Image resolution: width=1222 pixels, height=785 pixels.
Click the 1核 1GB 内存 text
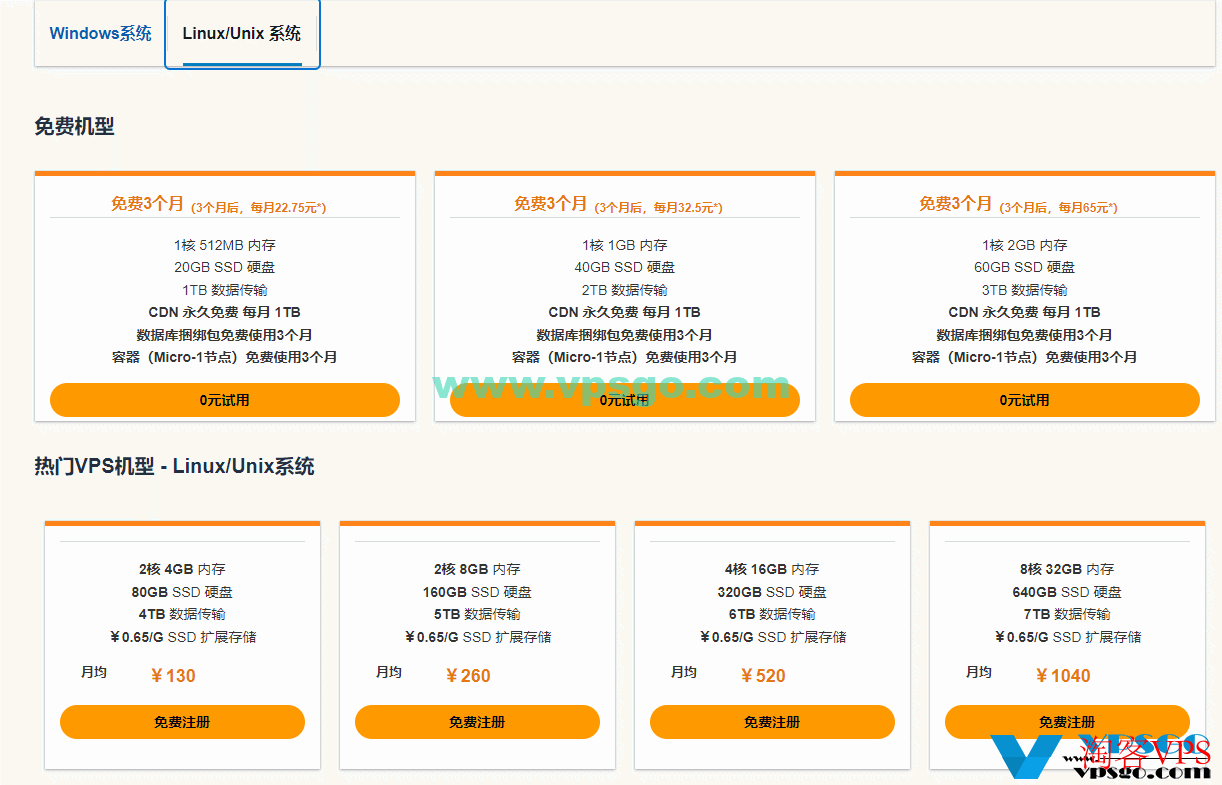pos(625,245)
